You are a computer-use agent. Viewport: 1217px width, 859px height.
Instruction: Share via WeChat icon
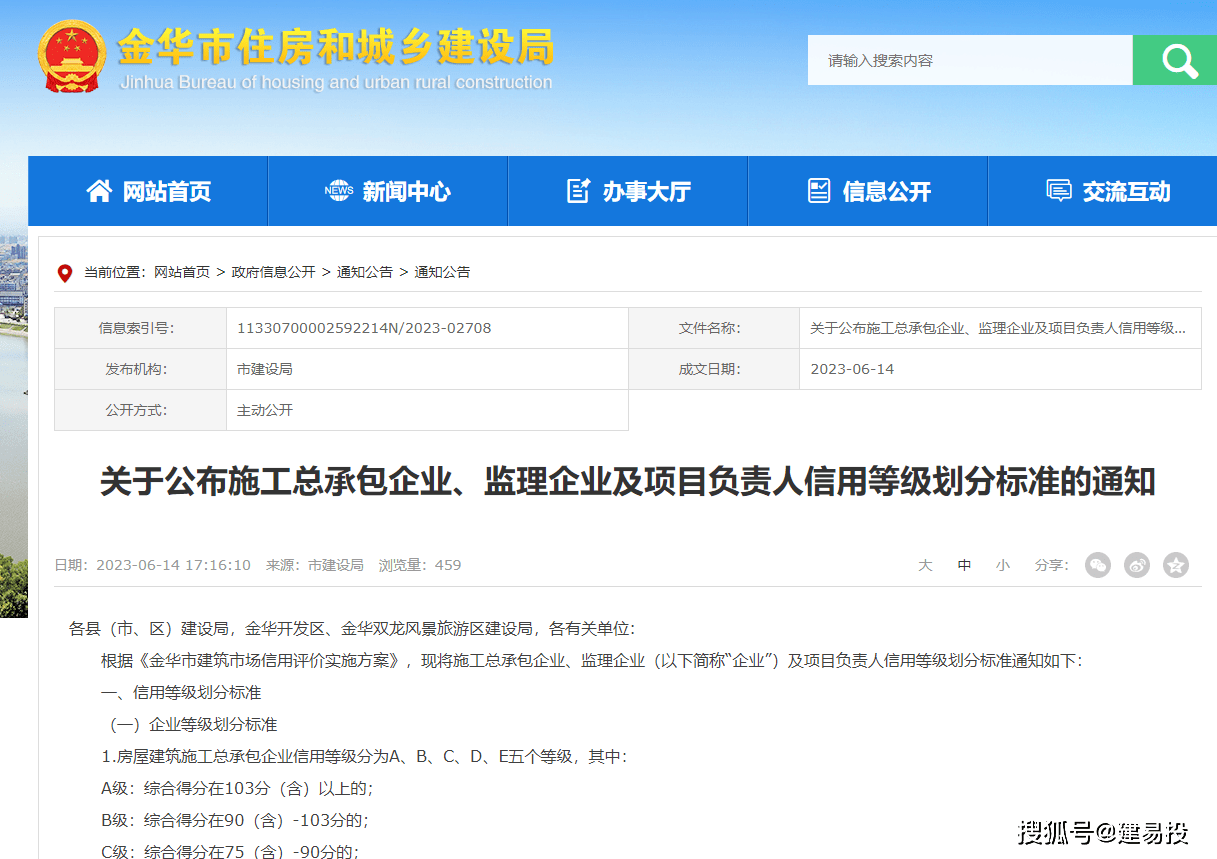pyautogui.click(x=1098, y=565)
